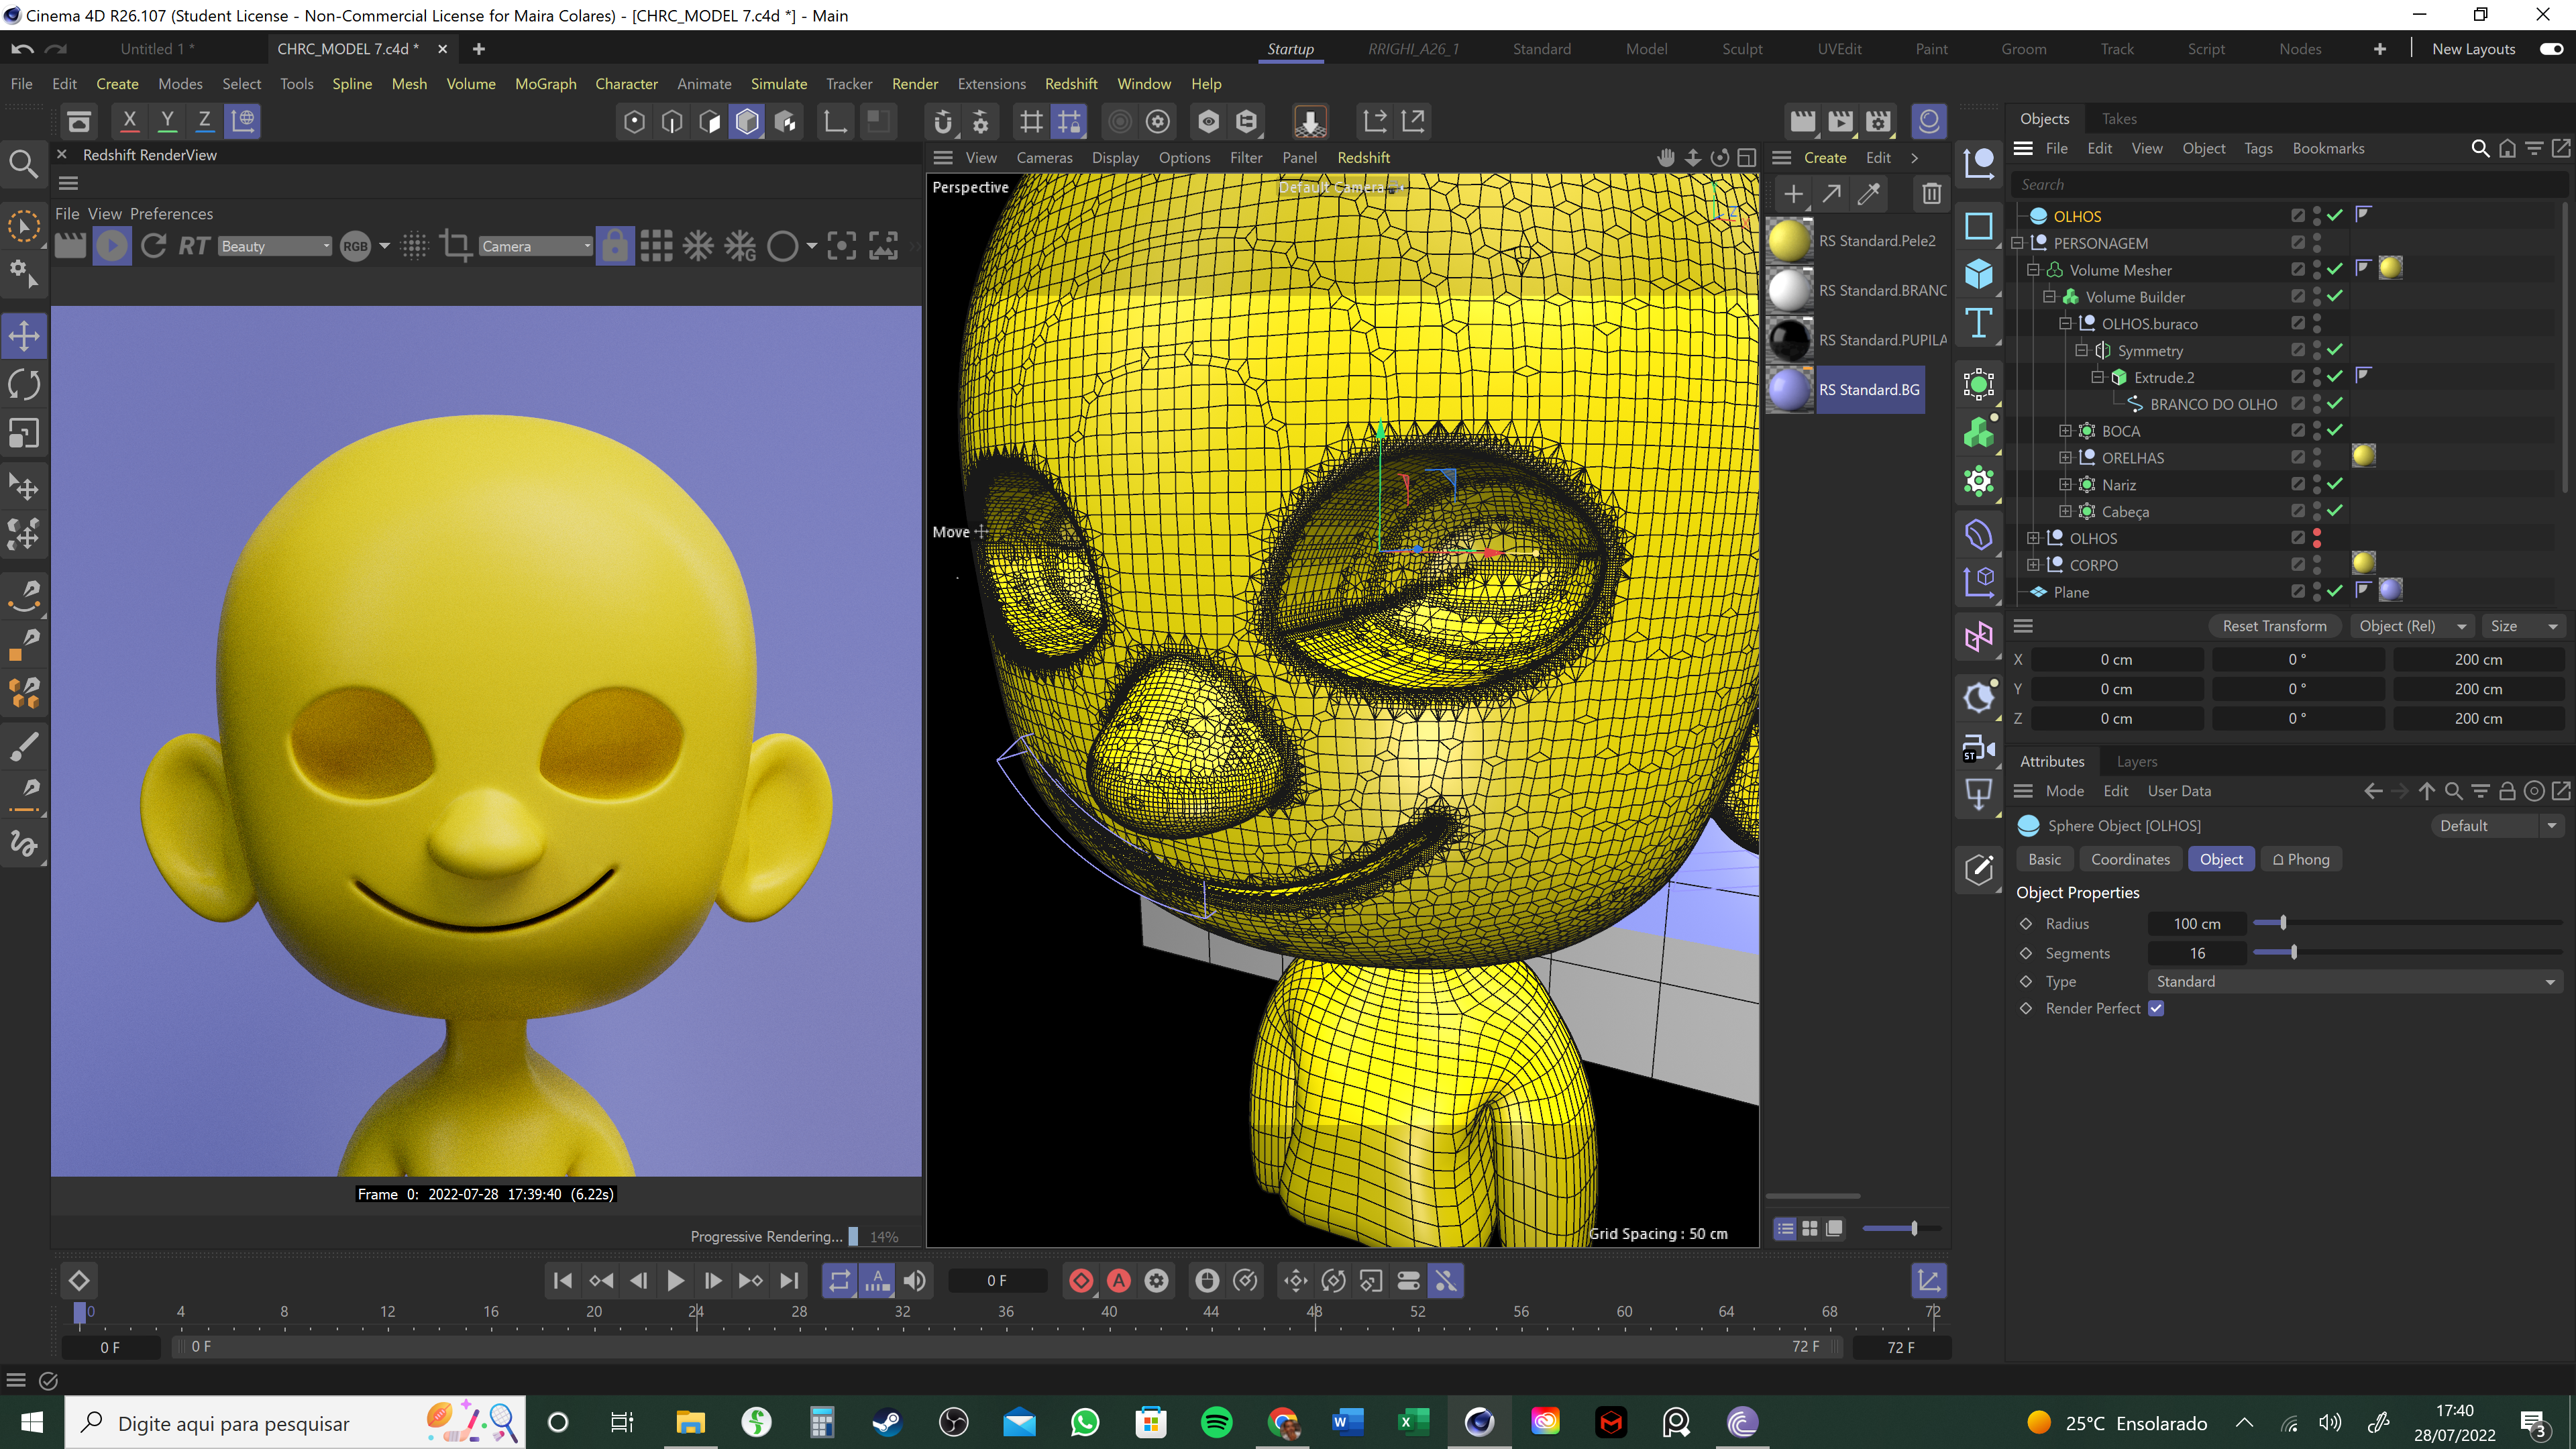Click the record active objects button
The height and width of the screenshot is (1449, 2576).
[1081, 1281]
